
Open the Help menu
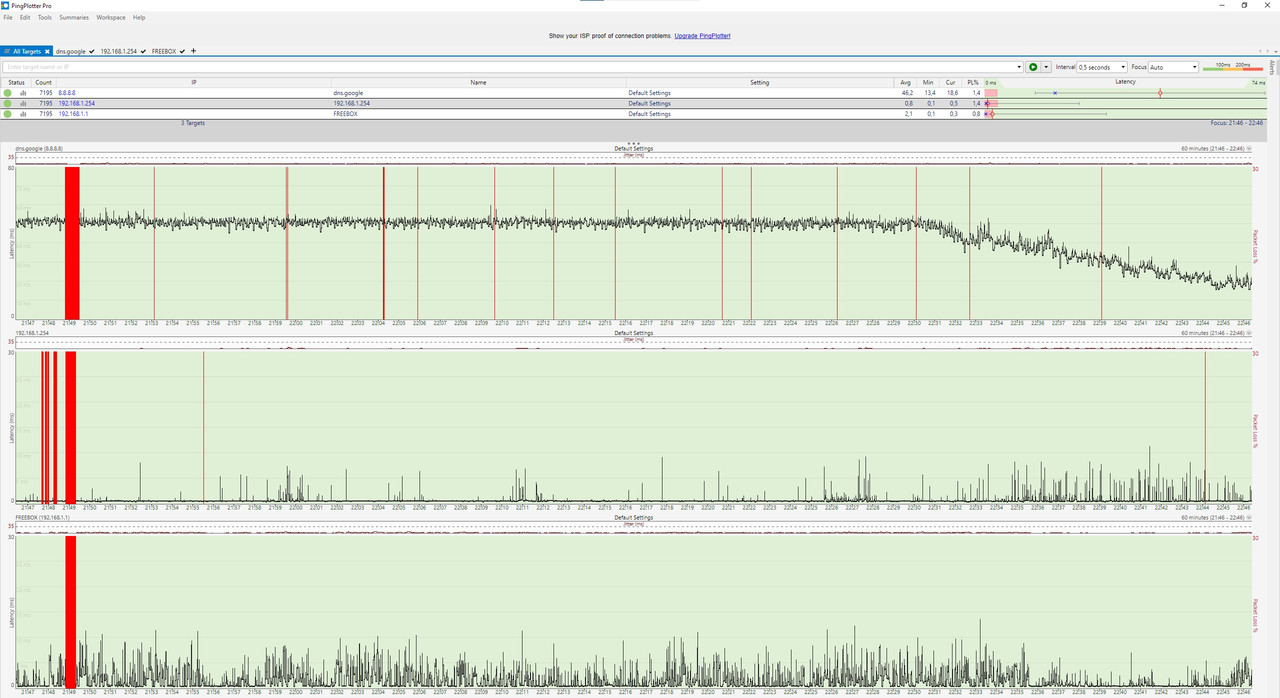pyautogui.click(x=139, y=17)
